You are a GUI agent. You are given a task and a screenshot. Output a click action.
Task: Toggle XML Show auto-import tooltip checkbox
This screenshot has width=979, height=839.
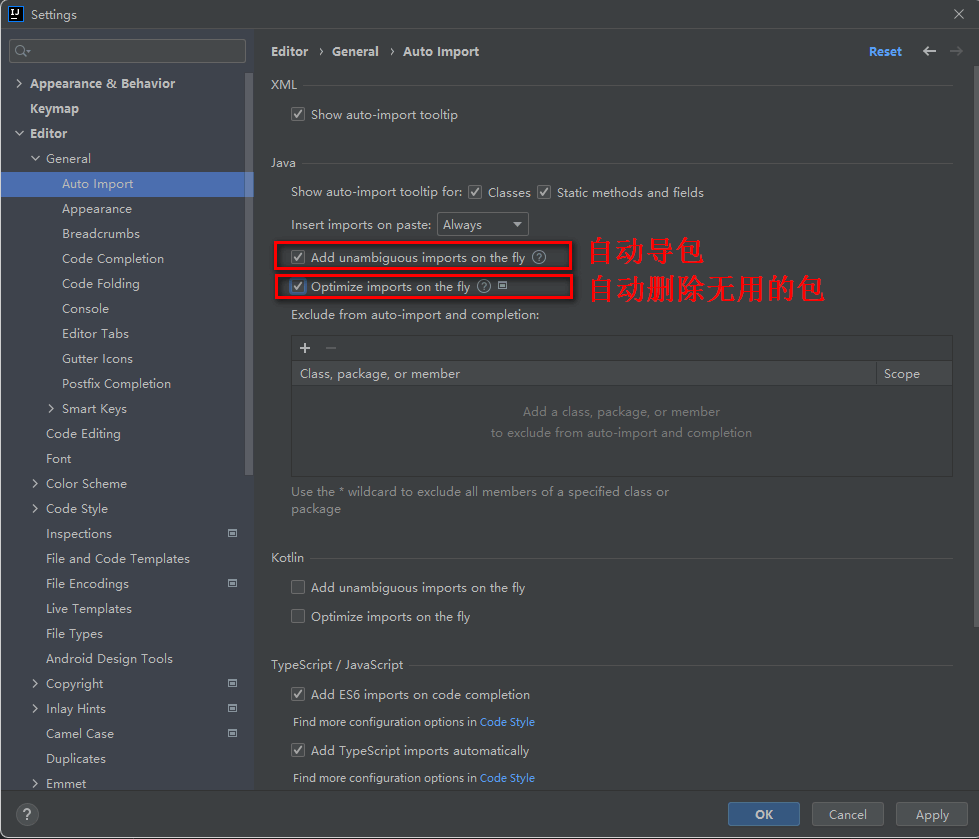(298, 114)
